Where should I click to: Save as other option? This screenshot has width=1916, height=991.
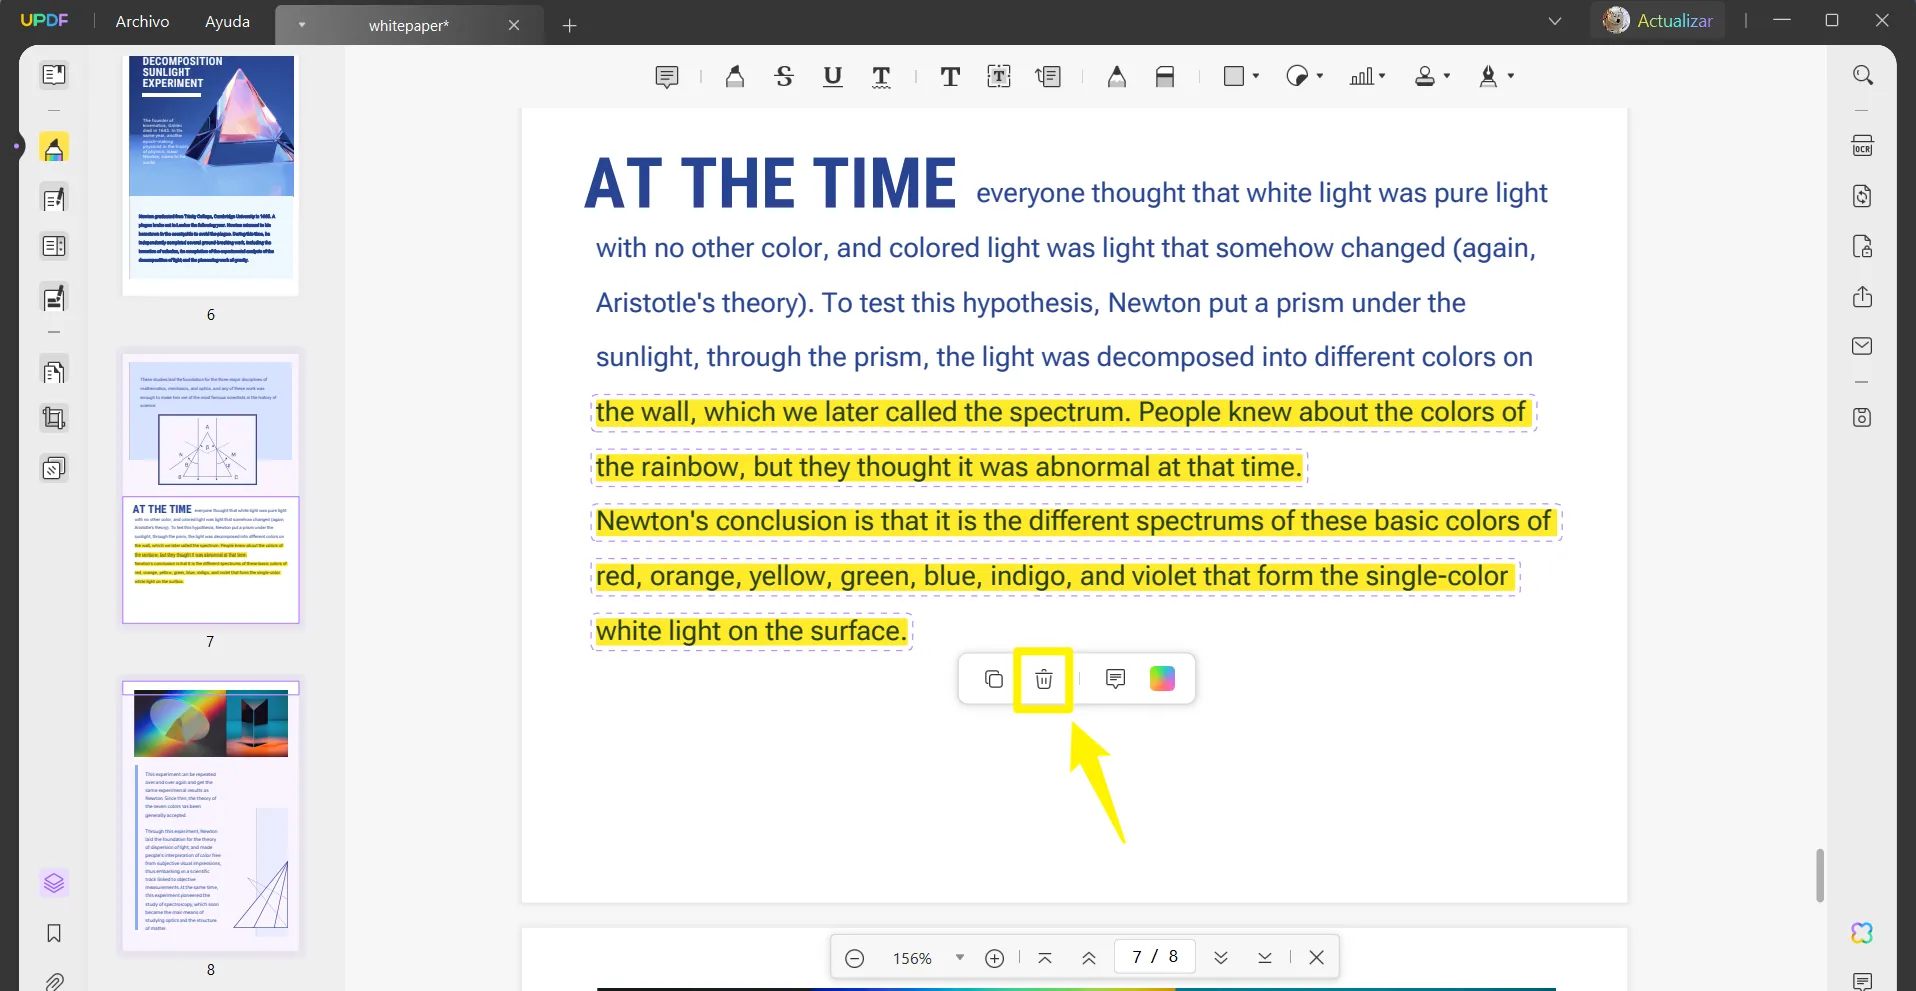pyautogui.click(x=1862, y=417)
